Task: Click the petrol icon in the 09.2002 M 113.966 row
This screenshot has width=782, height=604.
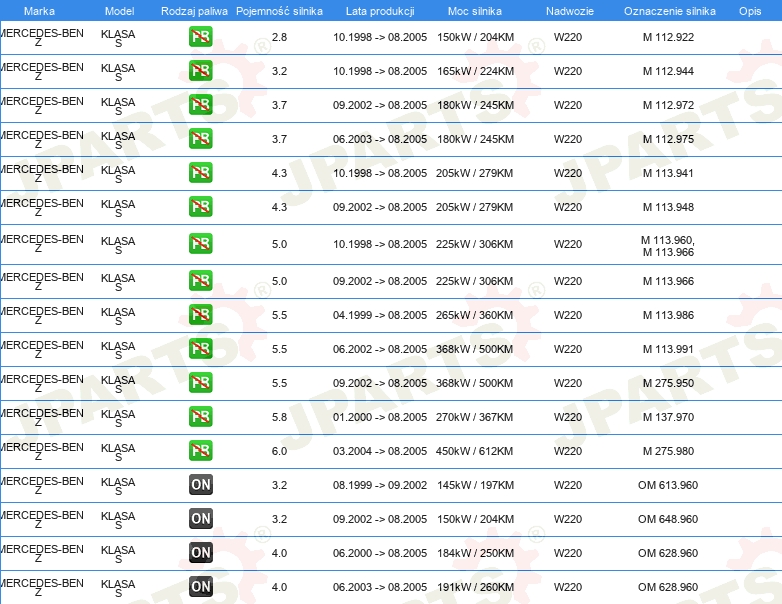Action: (x=200, y=280)
